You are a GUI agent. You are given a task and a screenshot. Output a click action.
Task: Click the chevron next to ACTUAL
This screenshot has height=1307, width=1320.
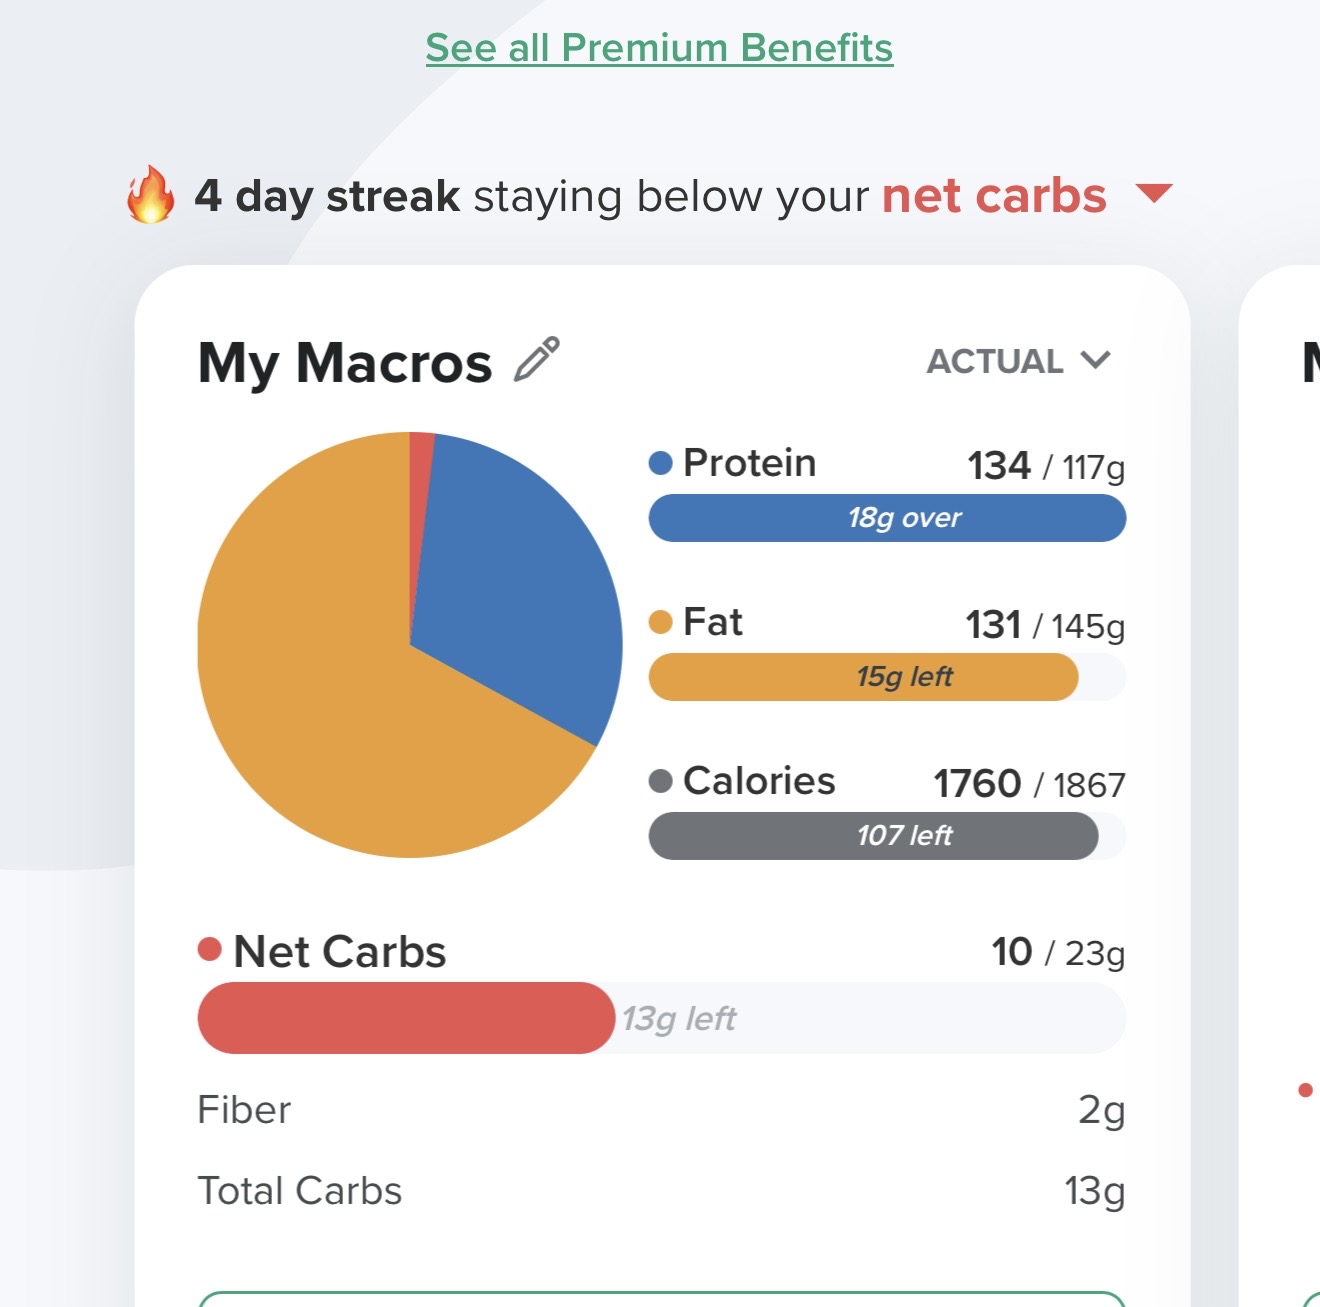1096,360
